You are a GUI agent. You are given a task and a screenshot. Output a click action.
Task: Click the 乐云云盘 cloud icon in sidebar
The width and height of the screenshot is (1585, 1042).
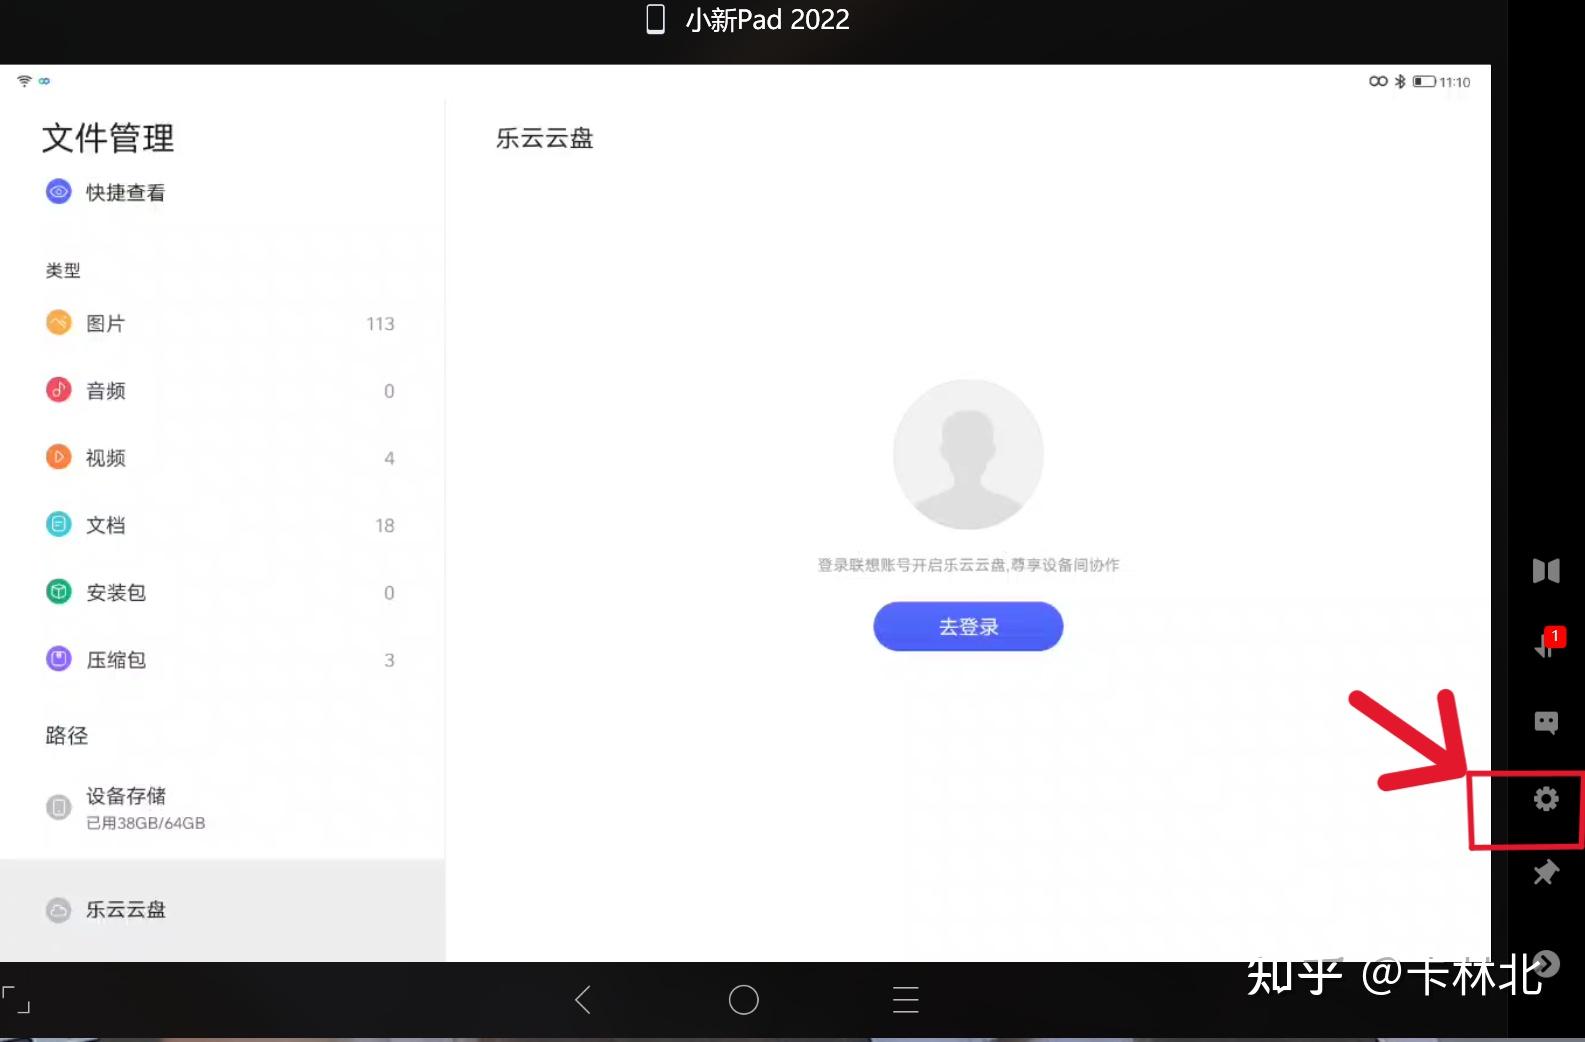coord(59,910)
